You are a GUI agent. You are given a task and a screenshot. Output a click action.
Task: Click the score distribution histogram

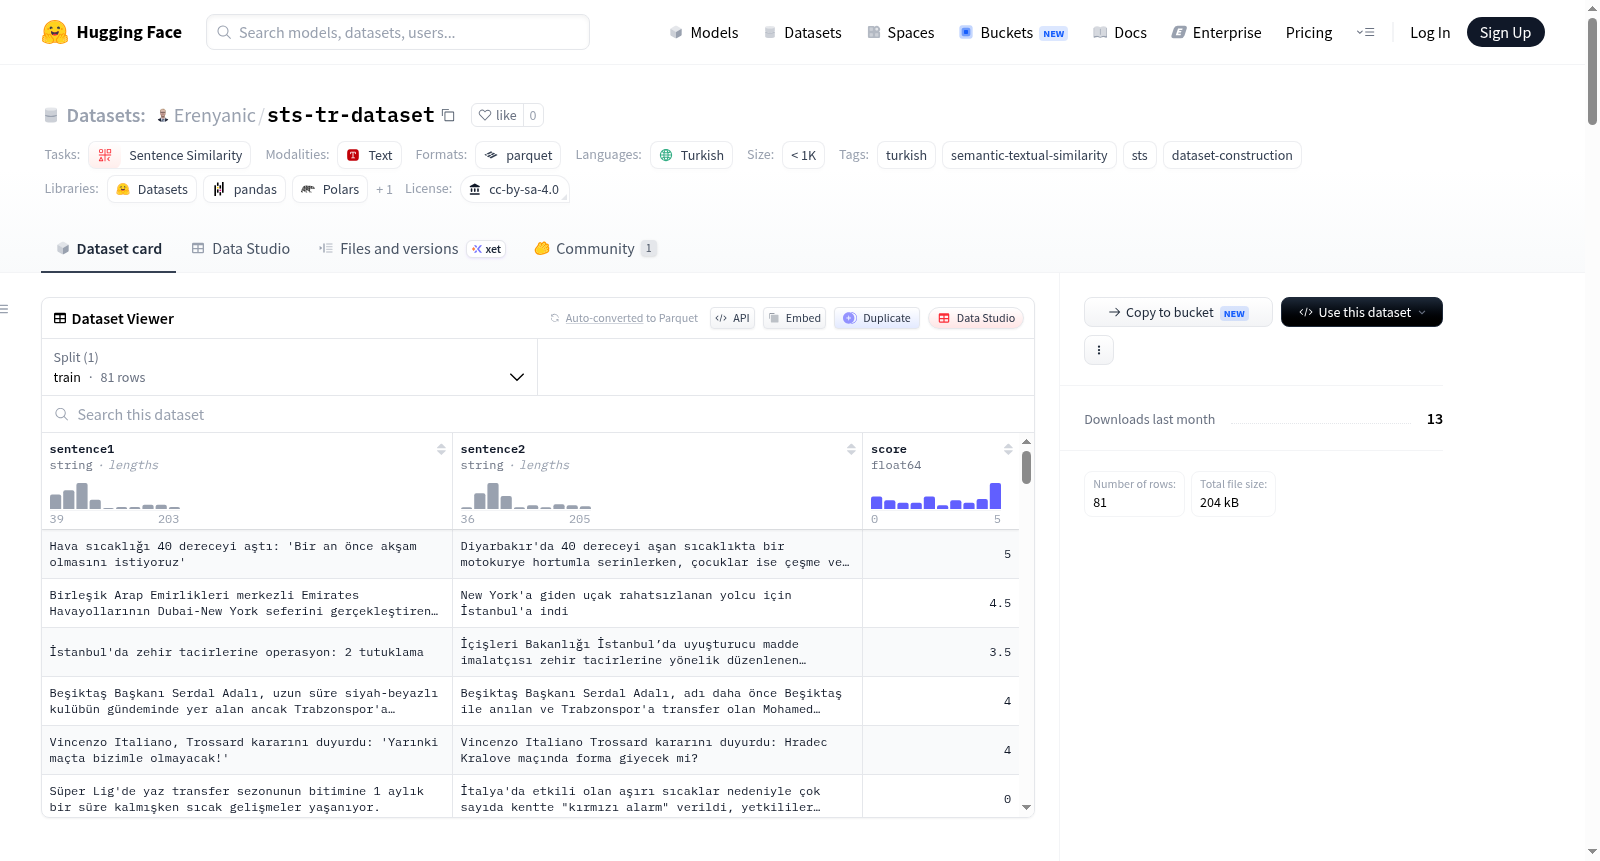tap(936, 496)
